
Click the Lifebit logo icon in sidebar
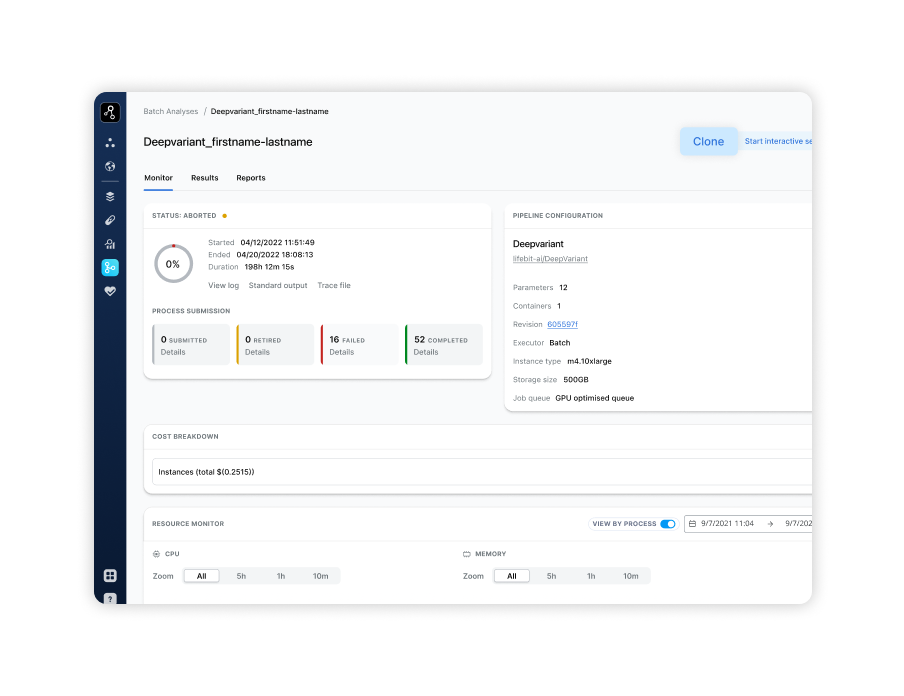tap(110, 113)
